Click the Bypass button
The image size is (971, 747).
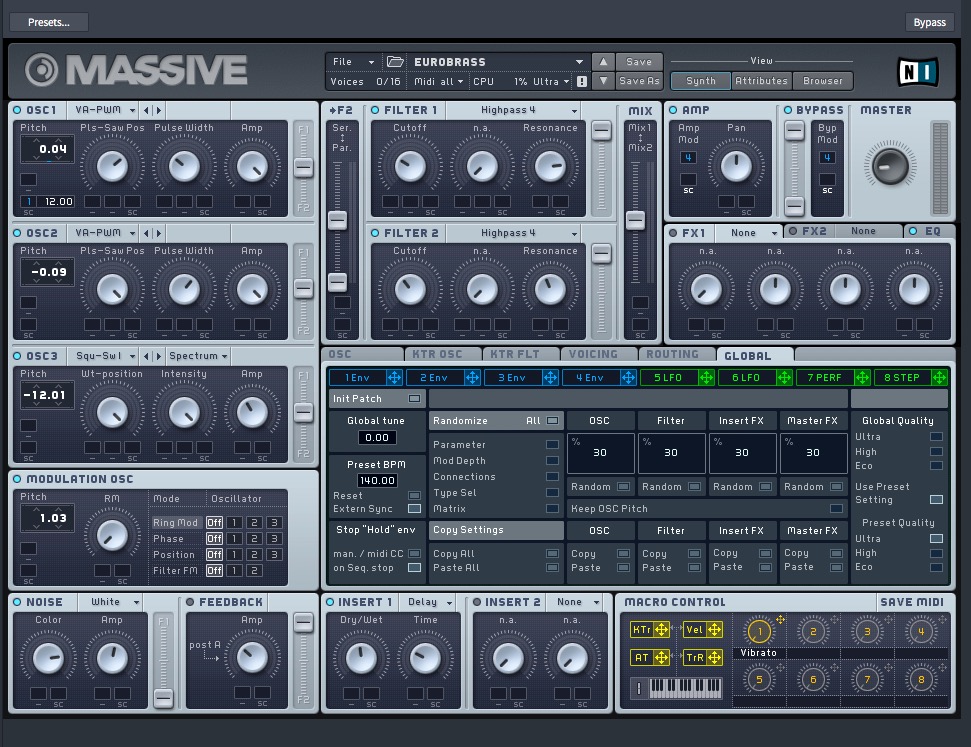(929, 22)
